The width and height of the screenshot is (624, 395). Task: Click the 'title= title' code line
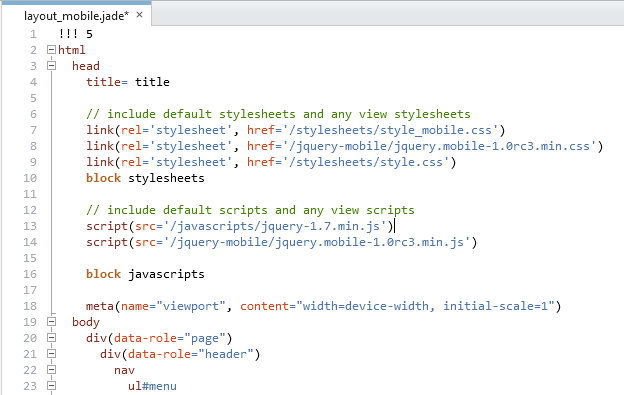[128, 82]
